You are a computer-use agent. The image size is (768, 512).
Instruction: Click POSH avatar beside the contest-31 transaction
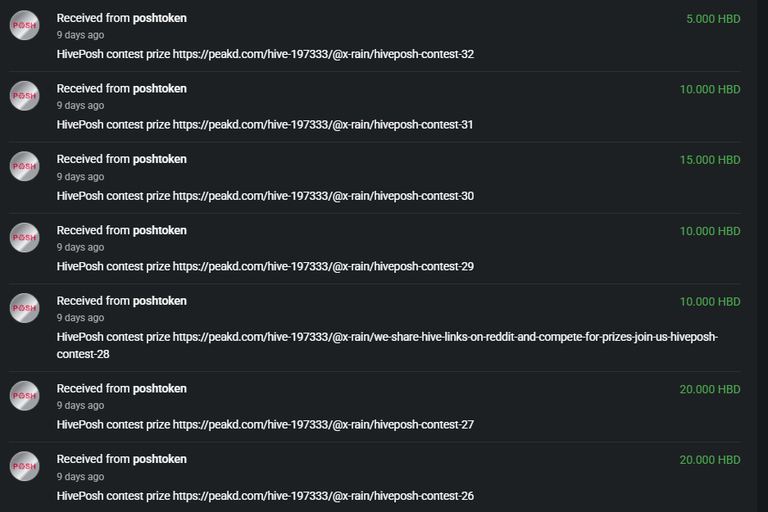tap(24, 96)
